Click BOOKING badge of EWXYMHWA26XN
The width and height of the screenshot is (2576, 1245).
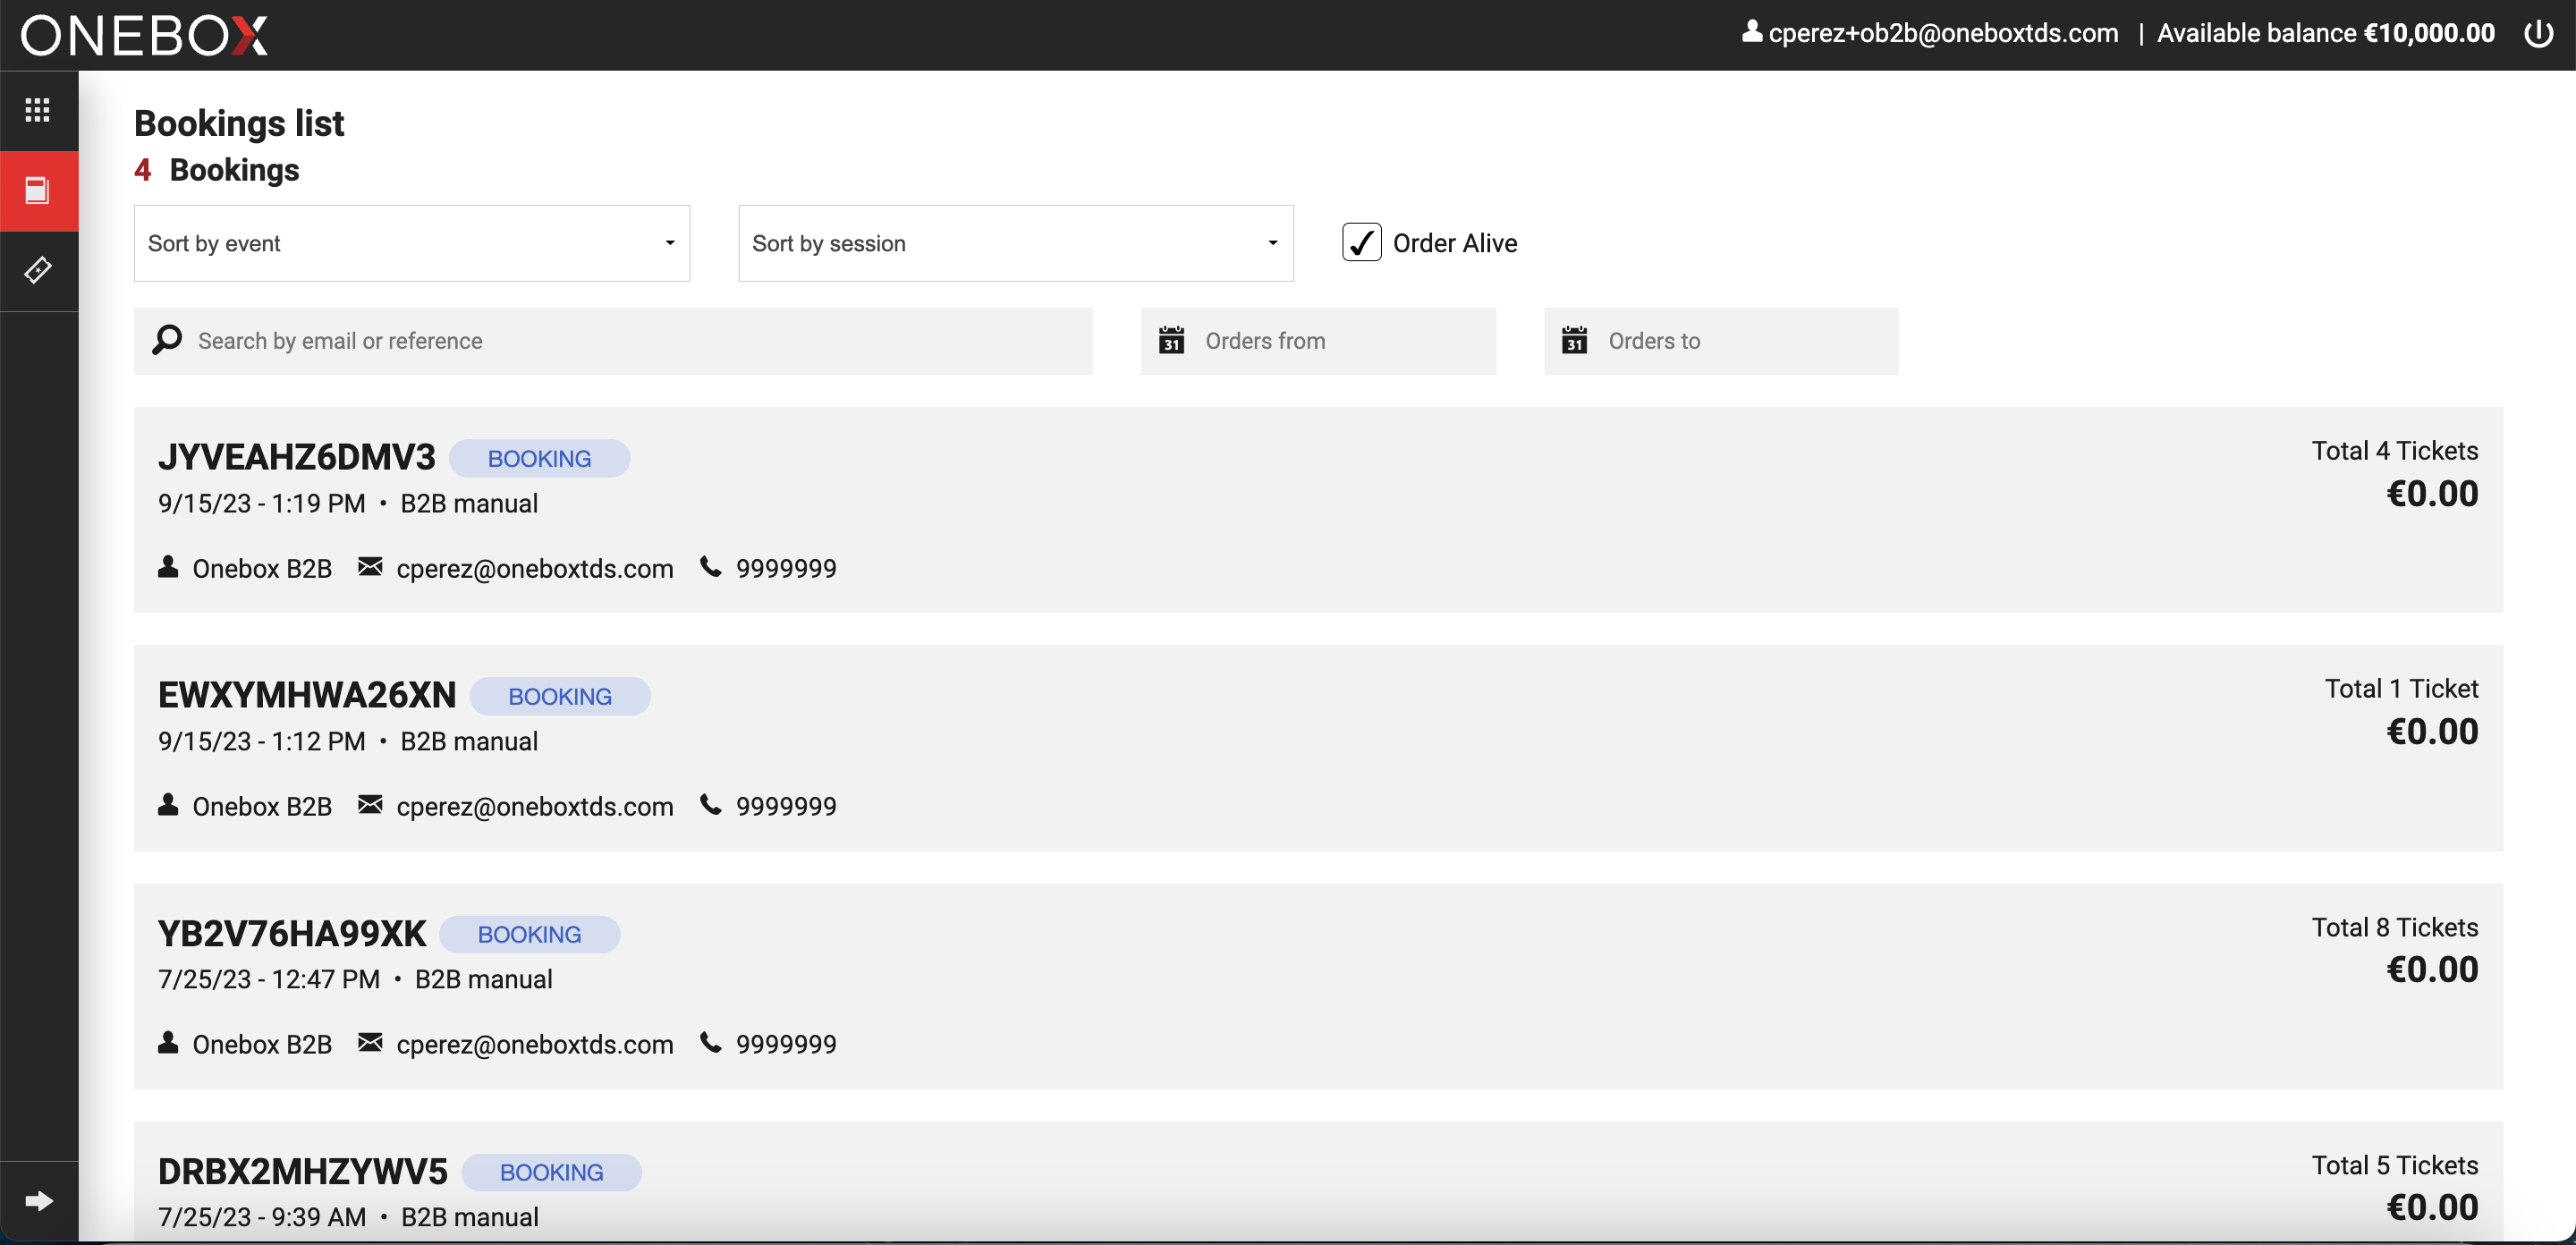pos(560,696)
